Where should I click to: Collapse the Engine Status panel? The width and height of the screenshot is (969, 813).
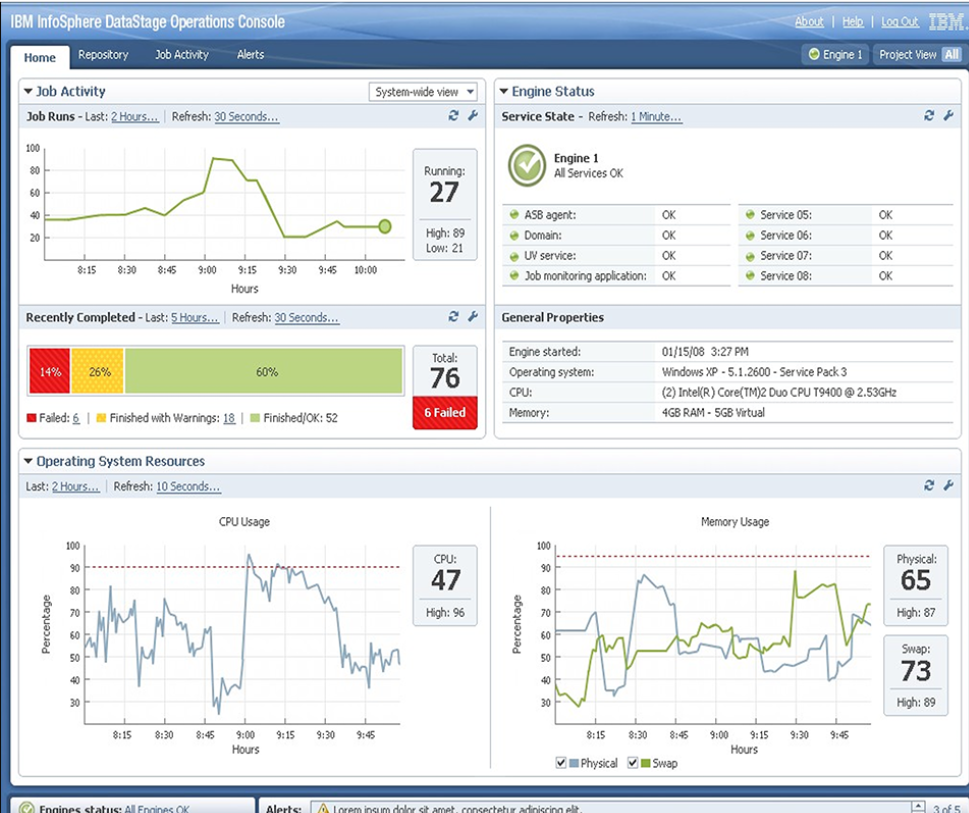pos(504,91)
